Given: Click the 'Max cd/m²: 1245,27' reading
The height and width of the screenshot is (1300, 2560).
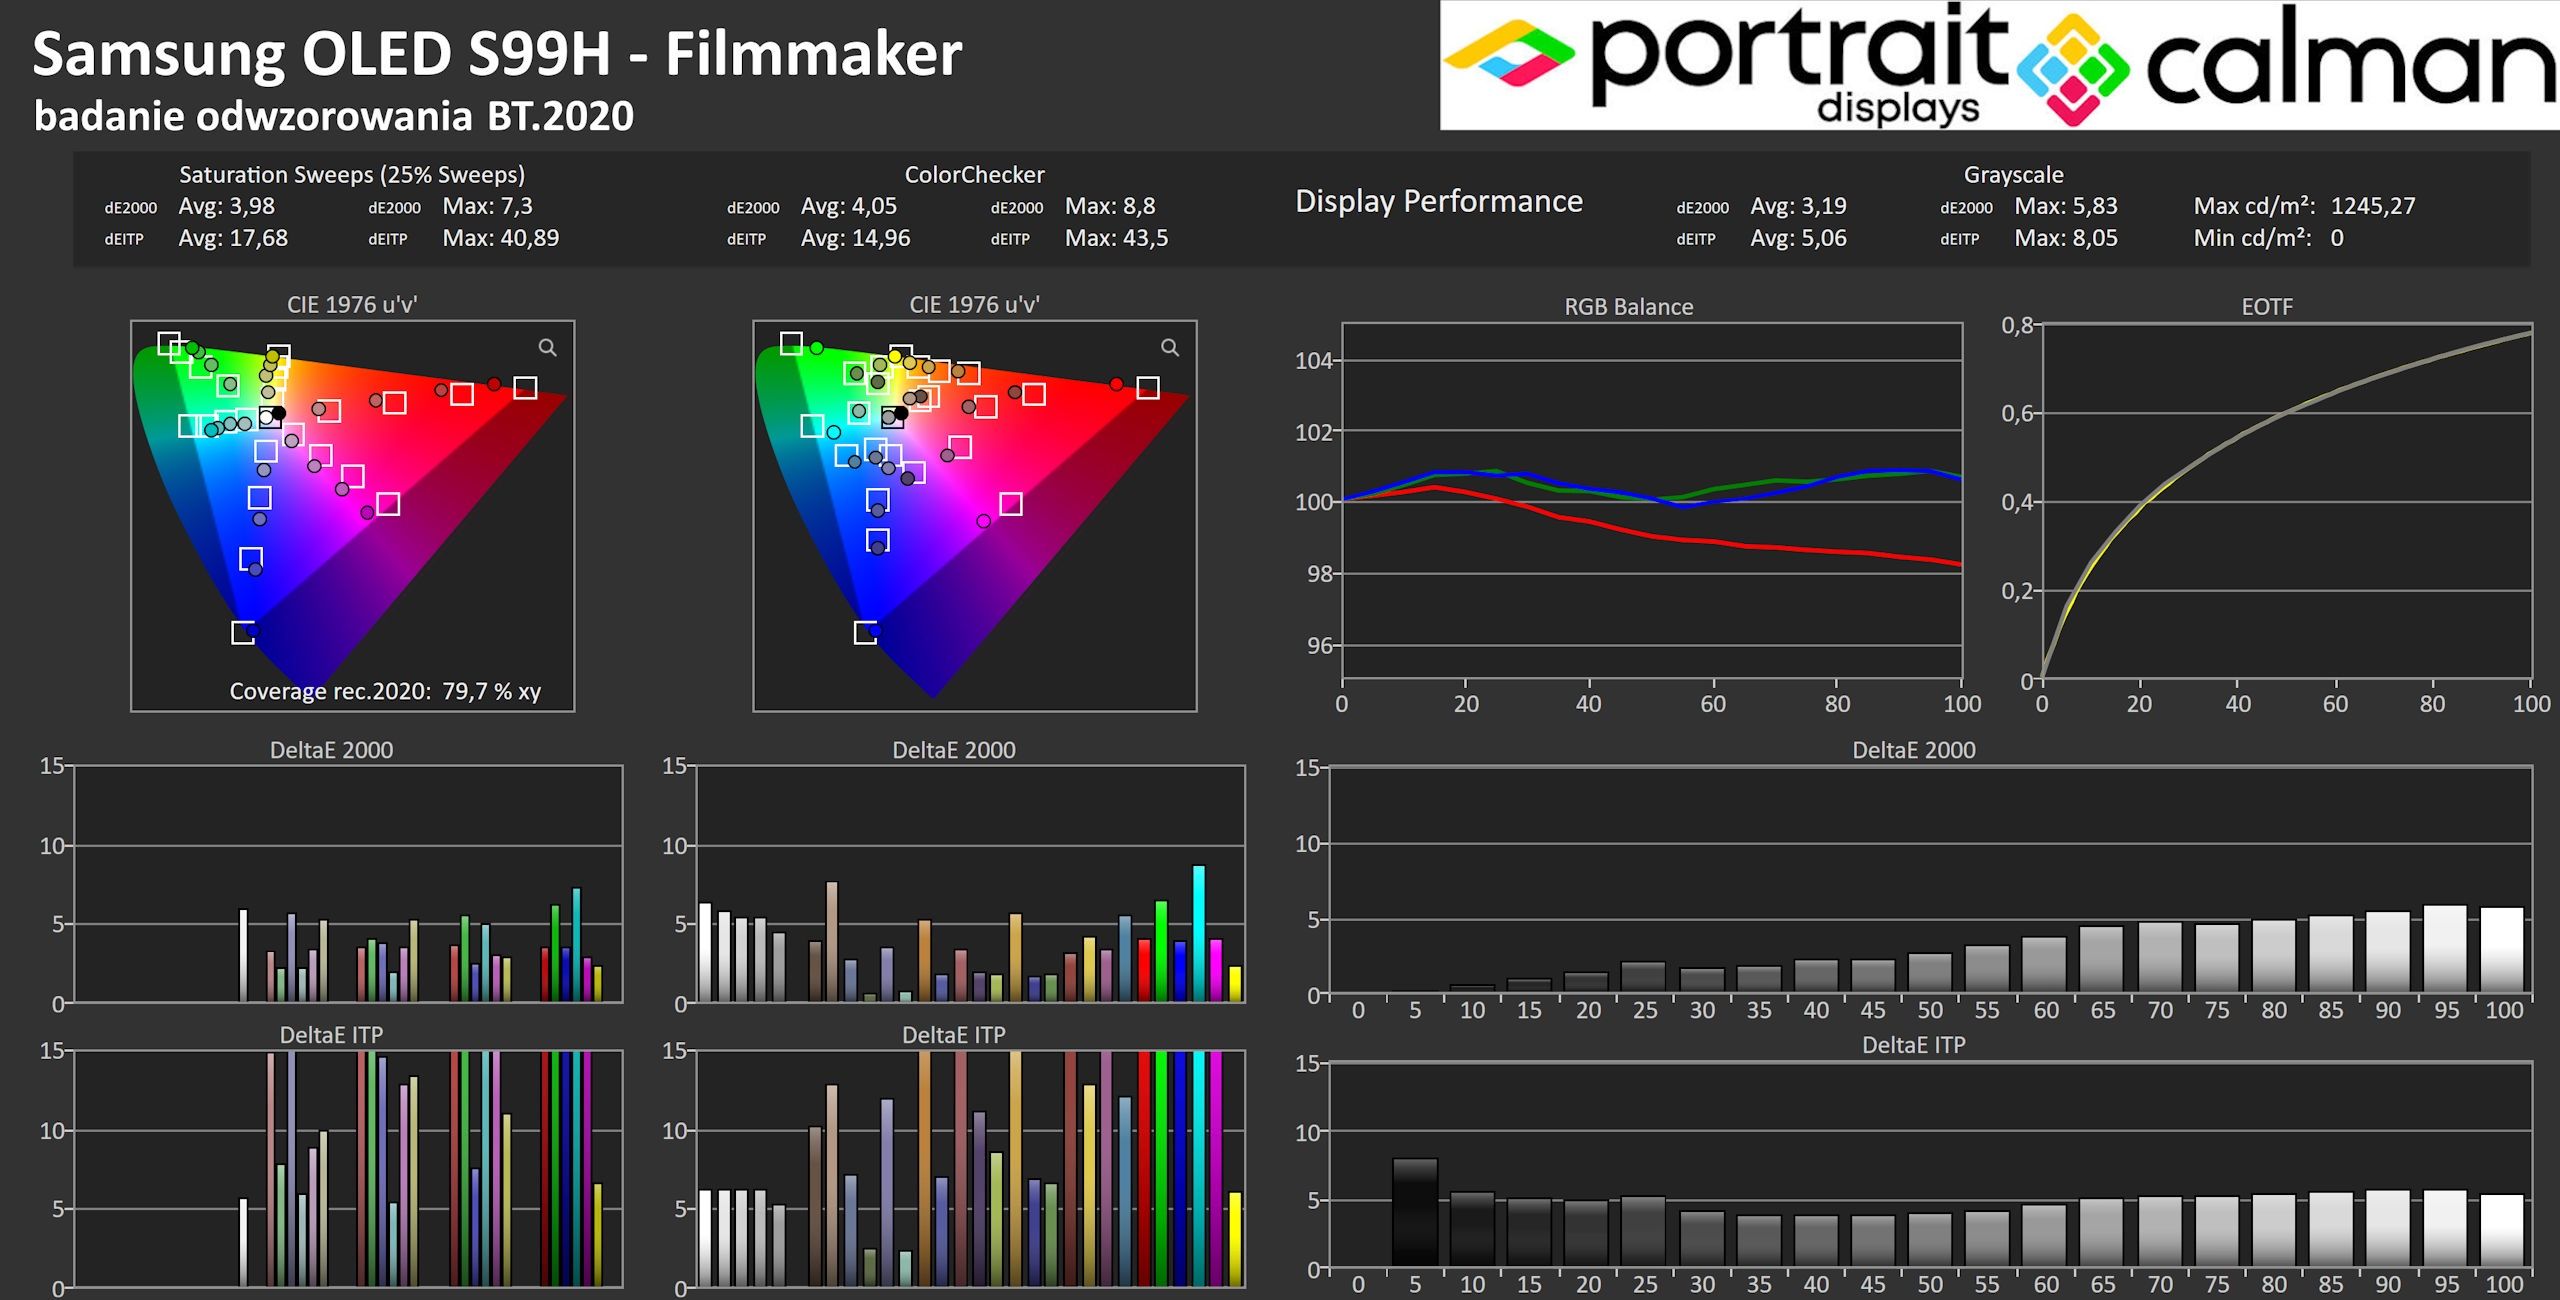Looking at the screenshot, I should pyautogui.click(x=2304, y=206).
